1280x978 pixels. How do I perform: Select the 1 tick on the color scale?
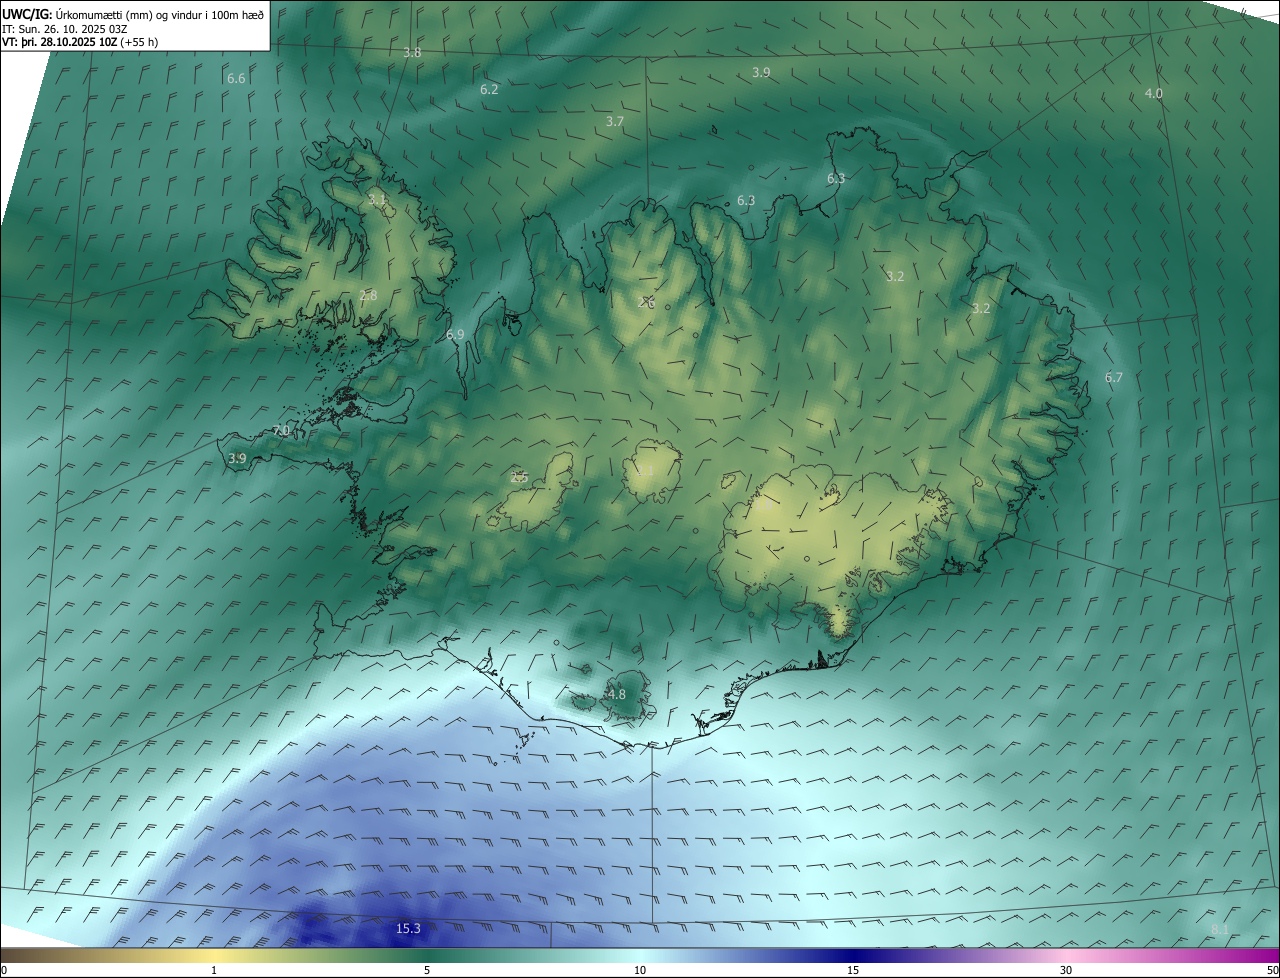pos(214,970)
